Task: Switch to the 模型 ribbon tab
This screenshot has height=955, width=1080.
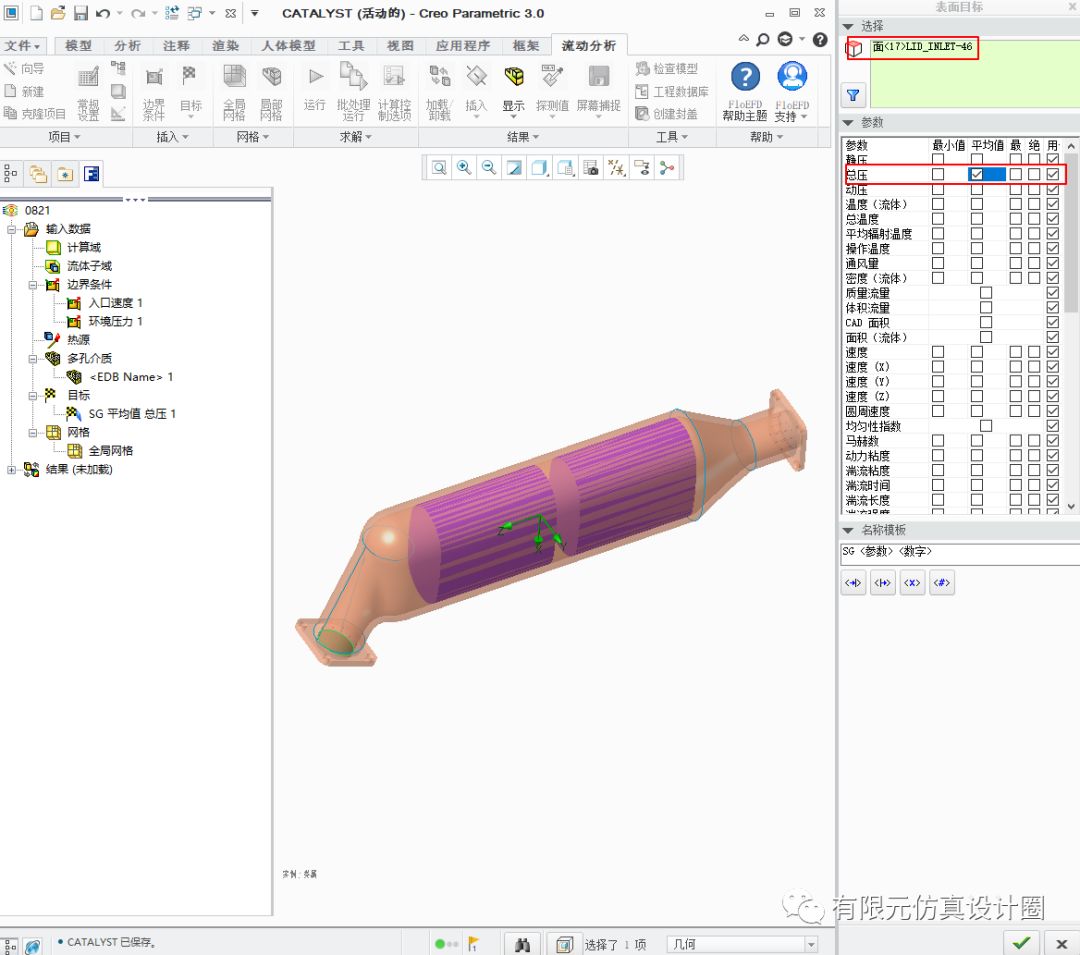Action: click(x=78, y=46)
